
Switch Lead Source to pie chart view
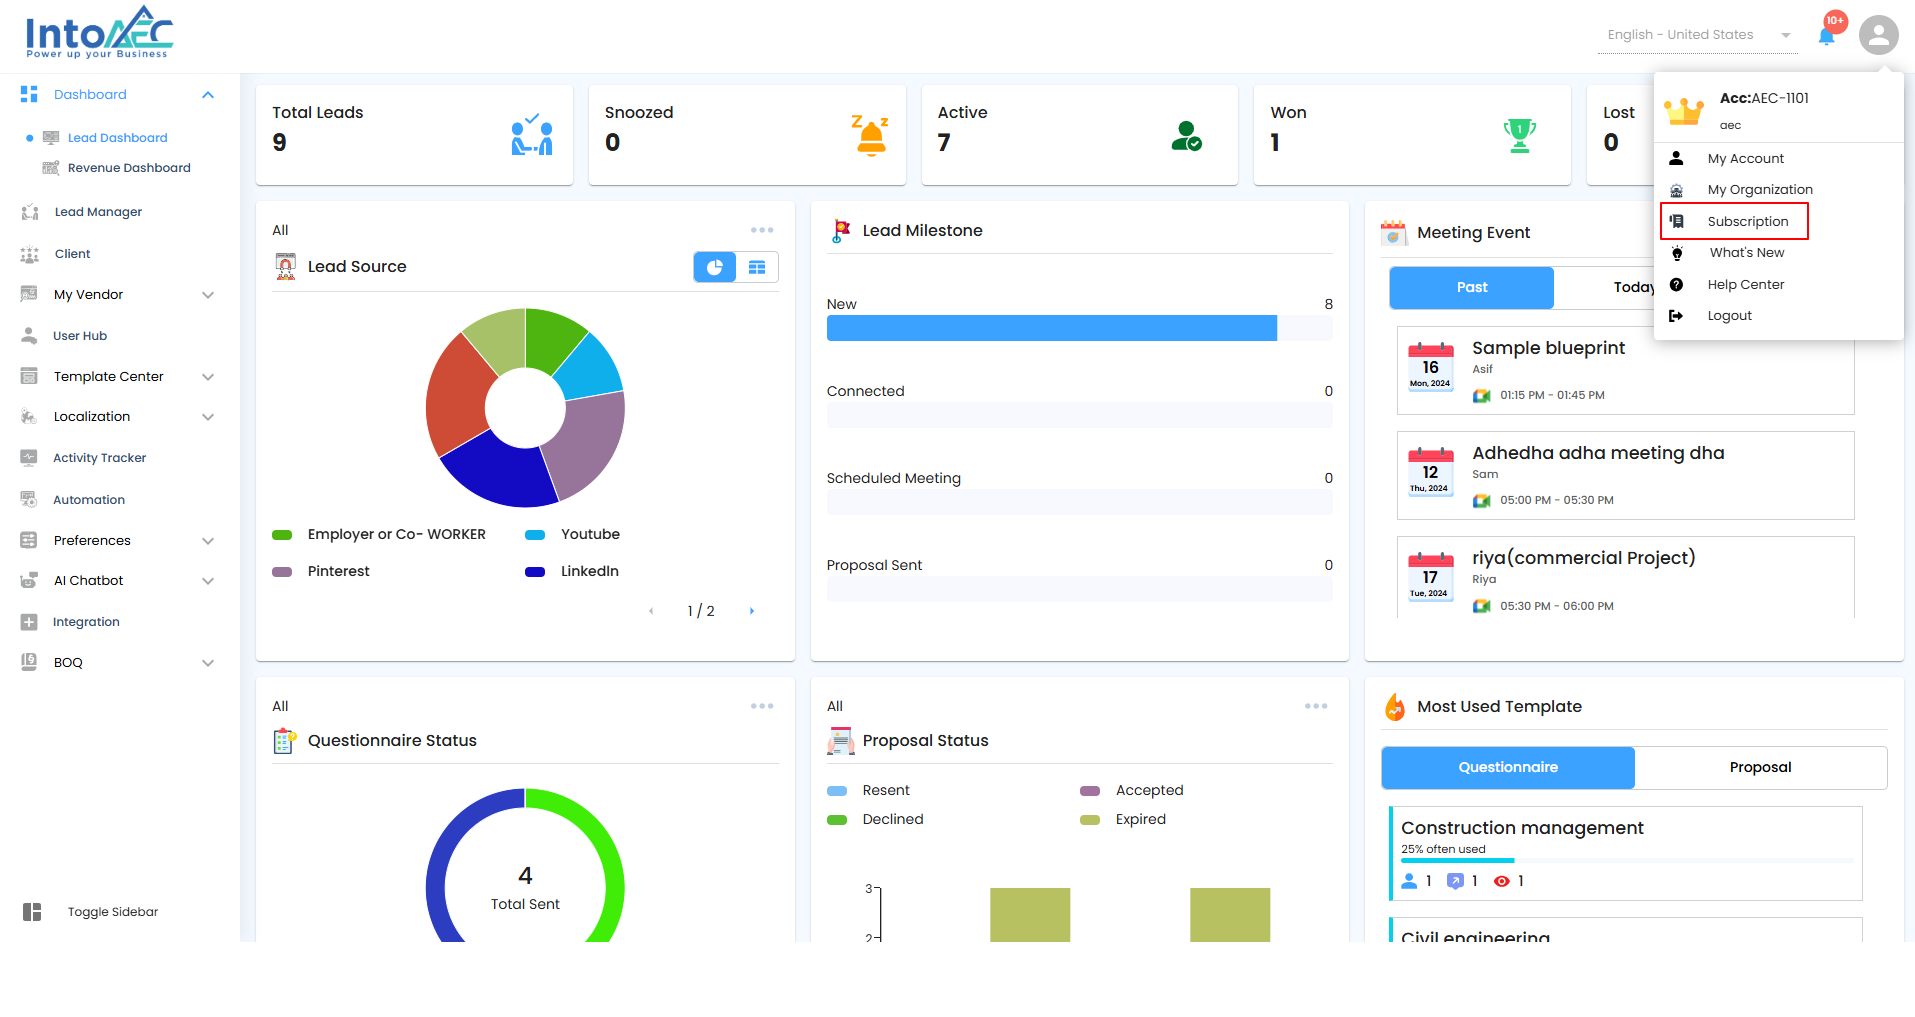(715, 267)
